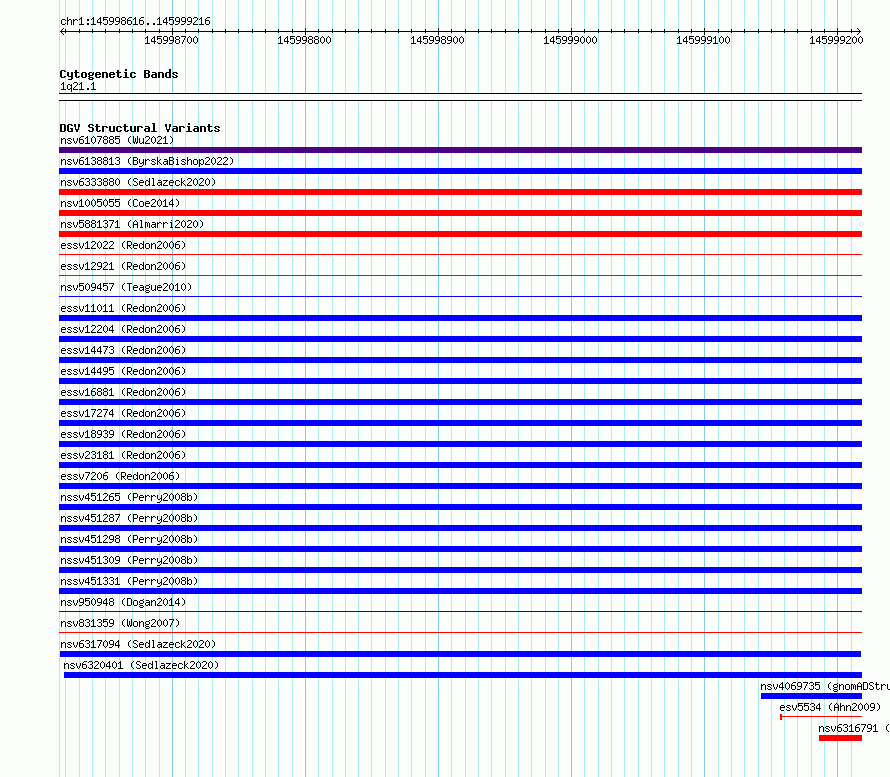Click the short red nsv6316791 bar

pos(840,738)
